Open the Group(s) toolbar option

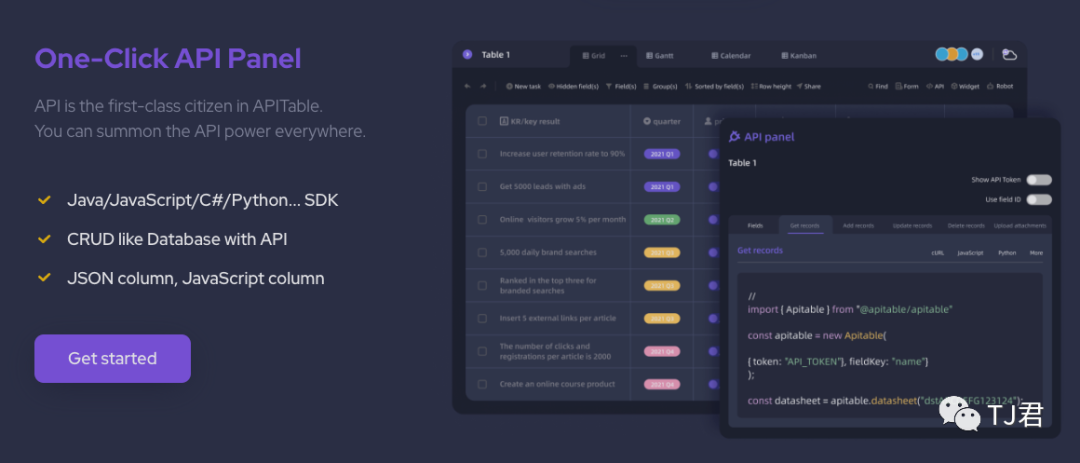point(660,87)
